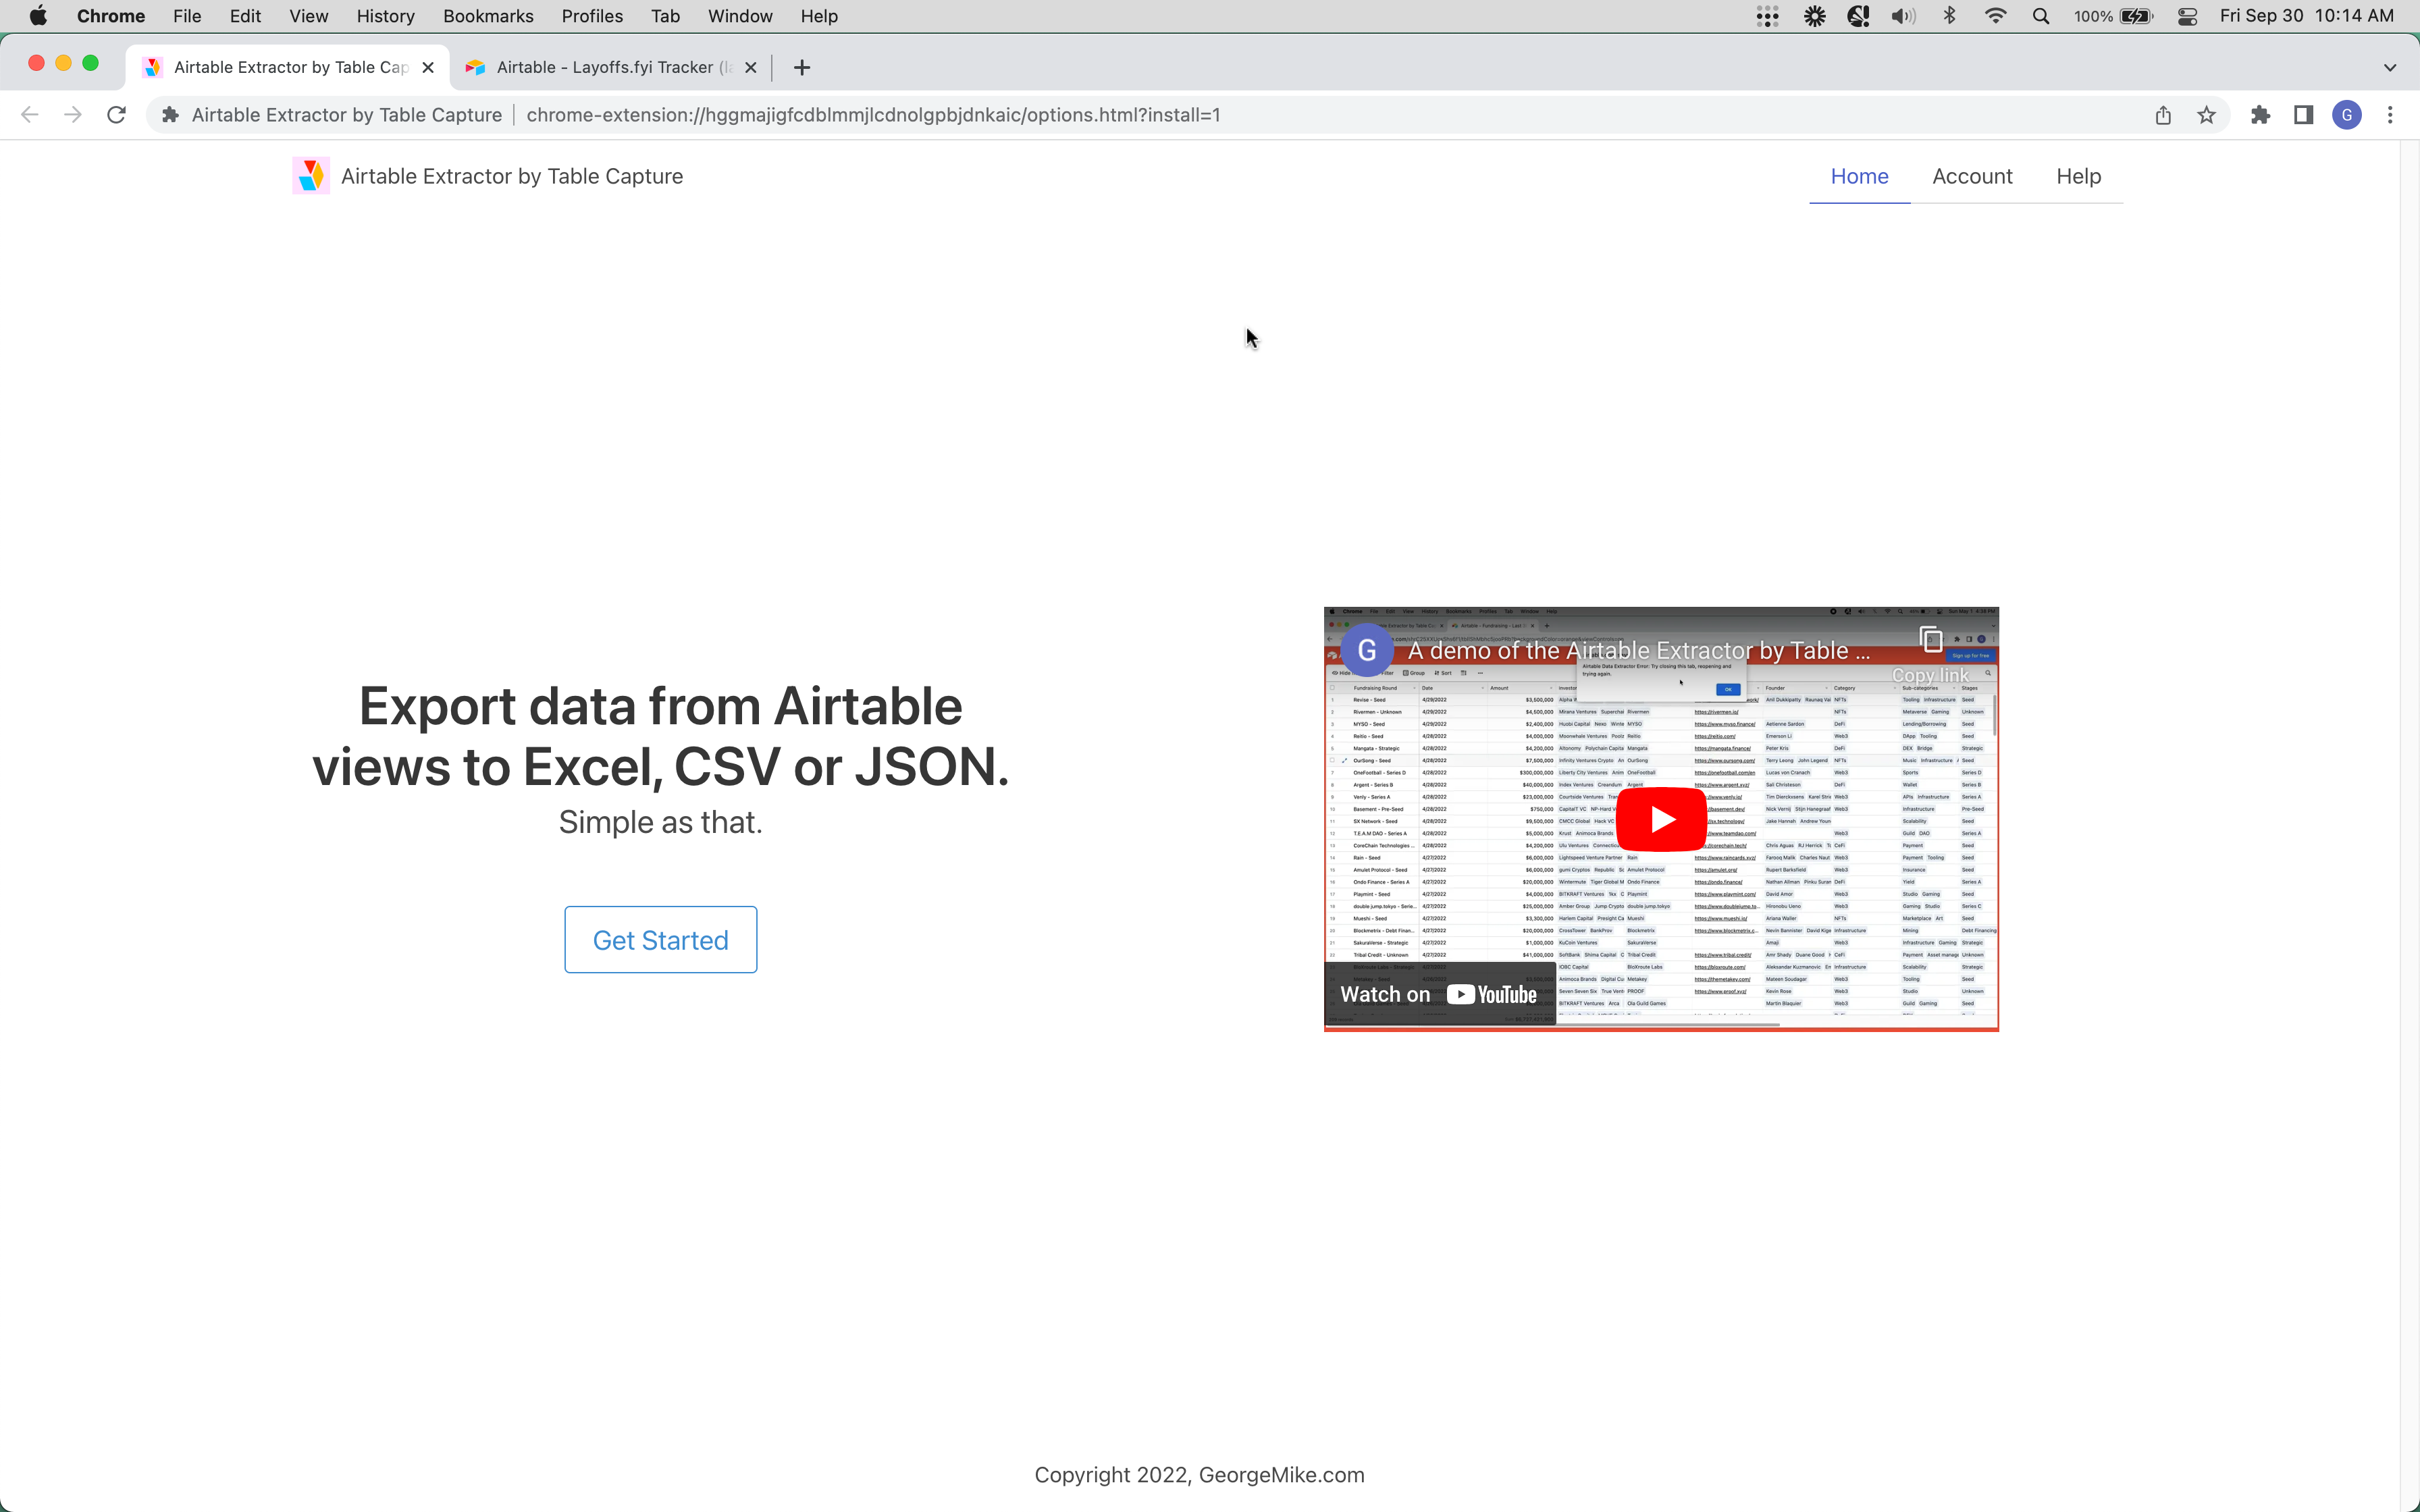Viewport: 2420px width, 1512px height.
Task: Click the Spotlight search icon
Action: point(2041,16)
